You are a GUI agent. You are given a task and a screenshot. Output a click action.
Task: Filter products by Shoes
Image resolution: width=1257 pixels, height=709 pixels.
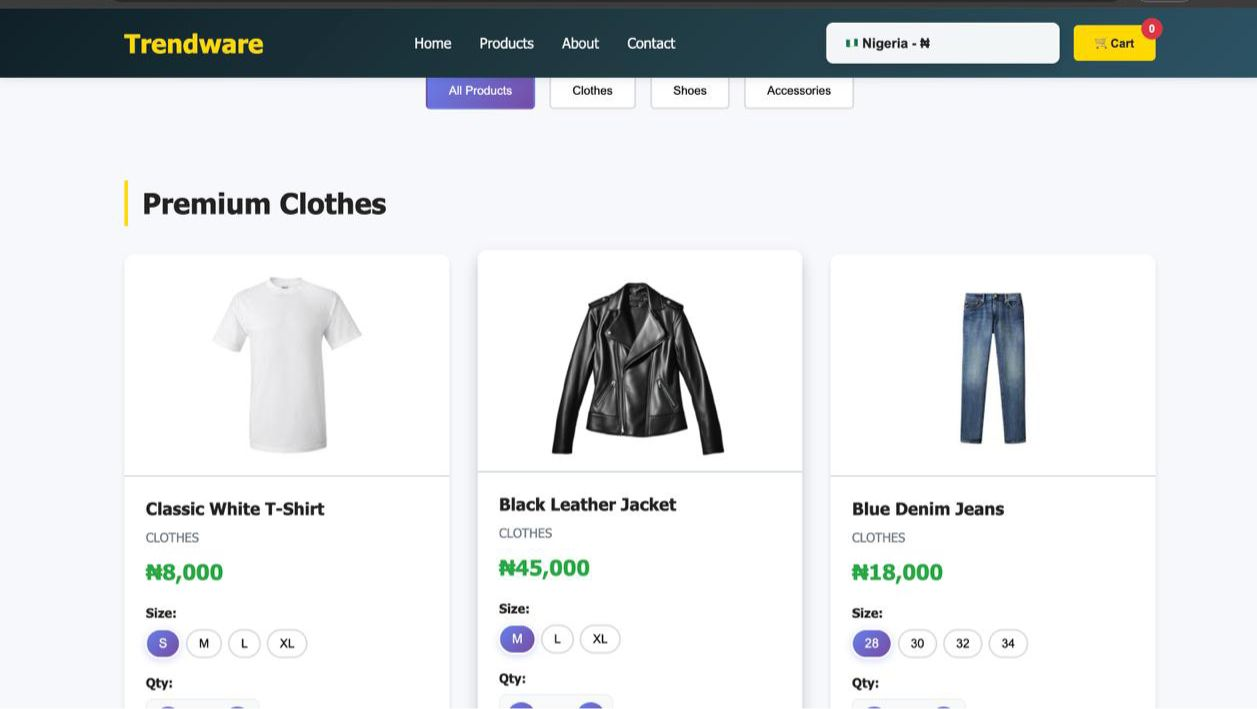coord(689,90)
